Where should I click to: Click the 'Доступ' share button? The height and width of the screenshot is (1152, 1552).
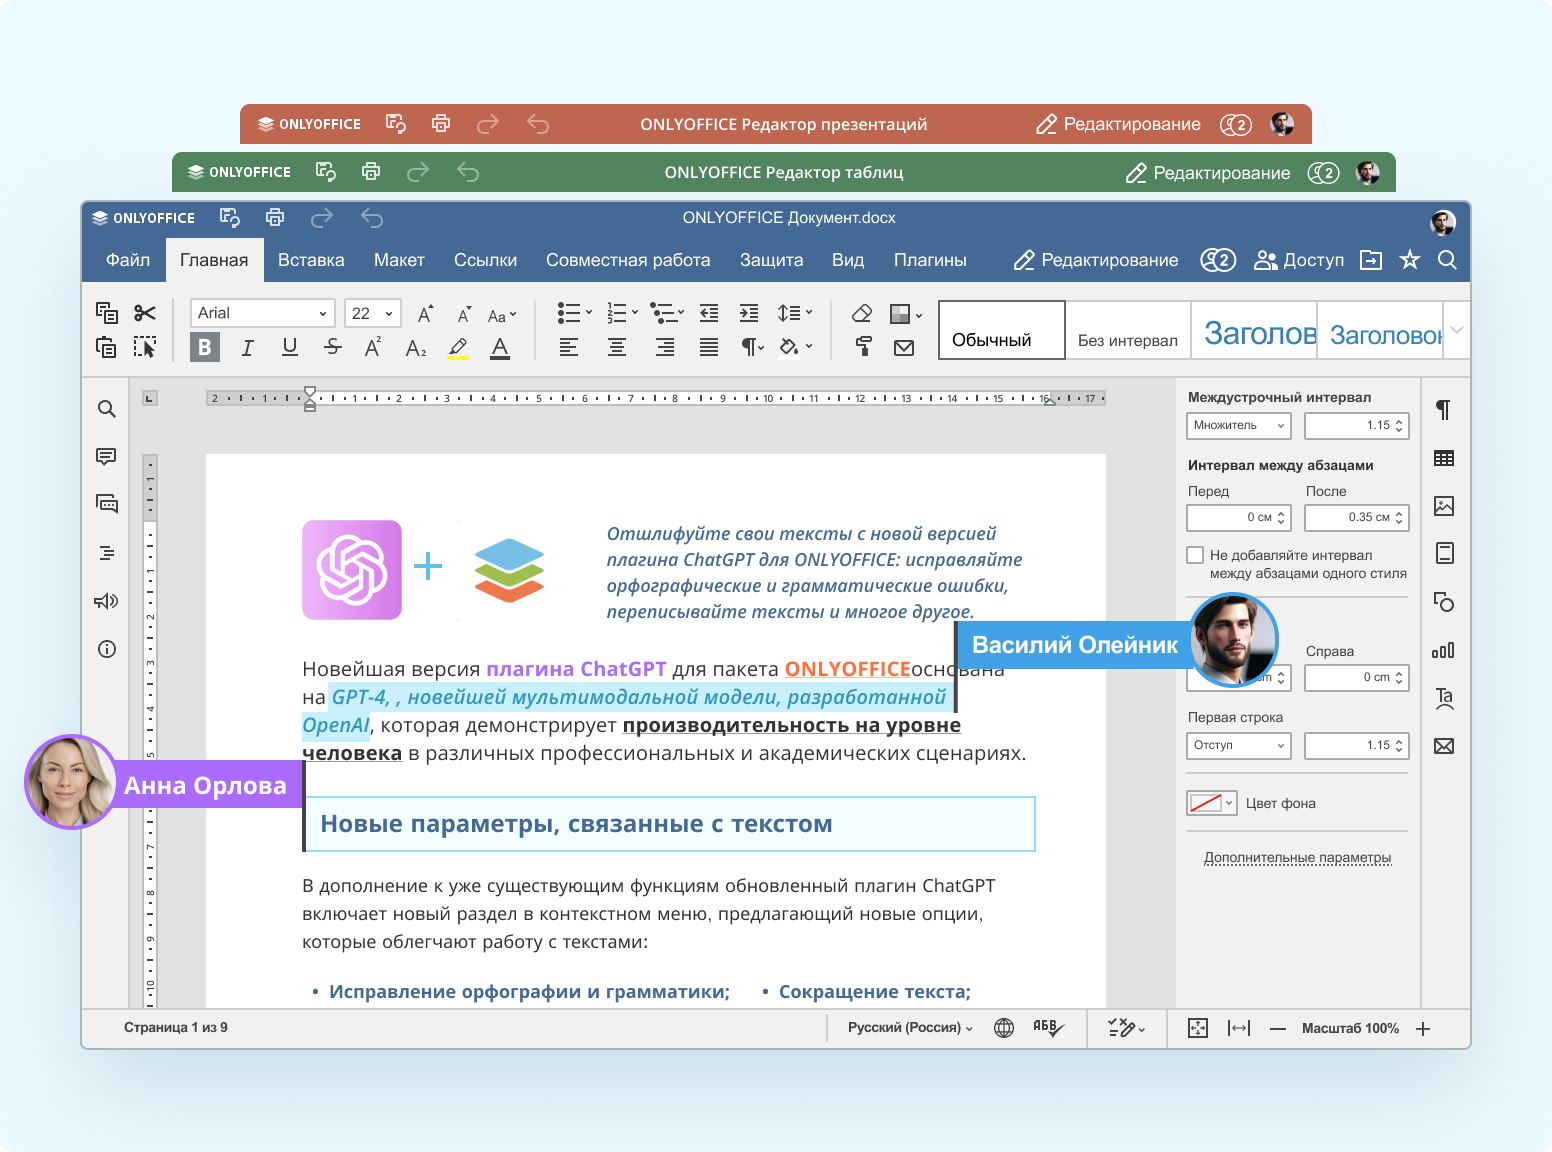point(1299,260)
